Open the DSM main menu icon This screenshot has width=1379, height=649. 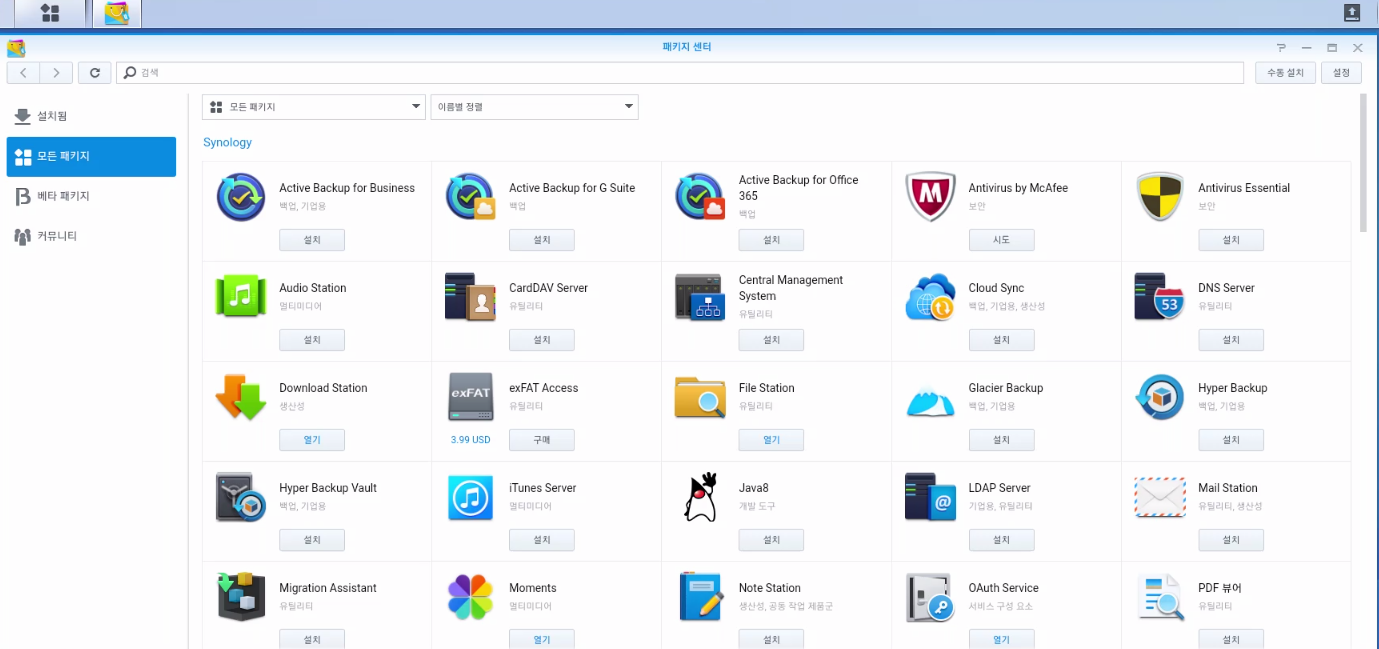point(49,13)
